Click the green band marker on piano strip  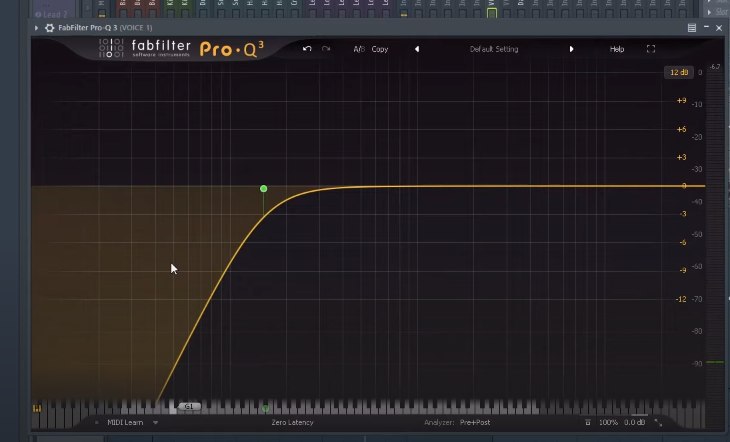coord(265,408)
